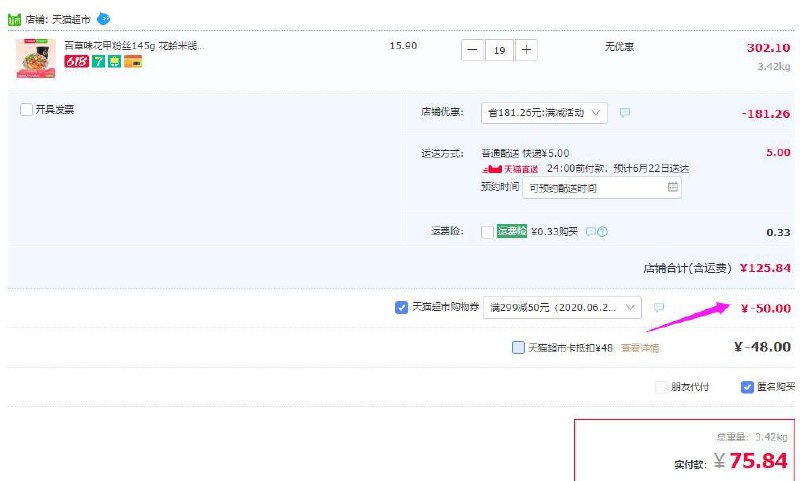Uncheck the 匿名购买 anonymous purchase checkbox
The width and height of the screenshot is (800, 481).
pyautogui.click(x=747, y=387)
